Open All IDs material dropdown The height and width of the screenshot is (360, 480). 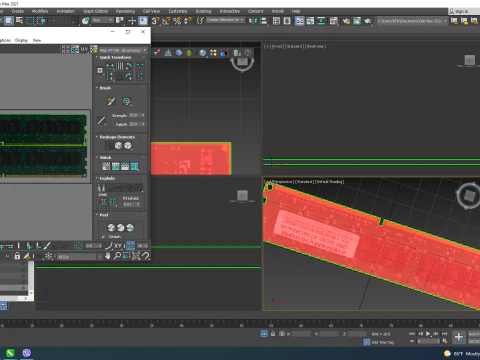point(80,257)
